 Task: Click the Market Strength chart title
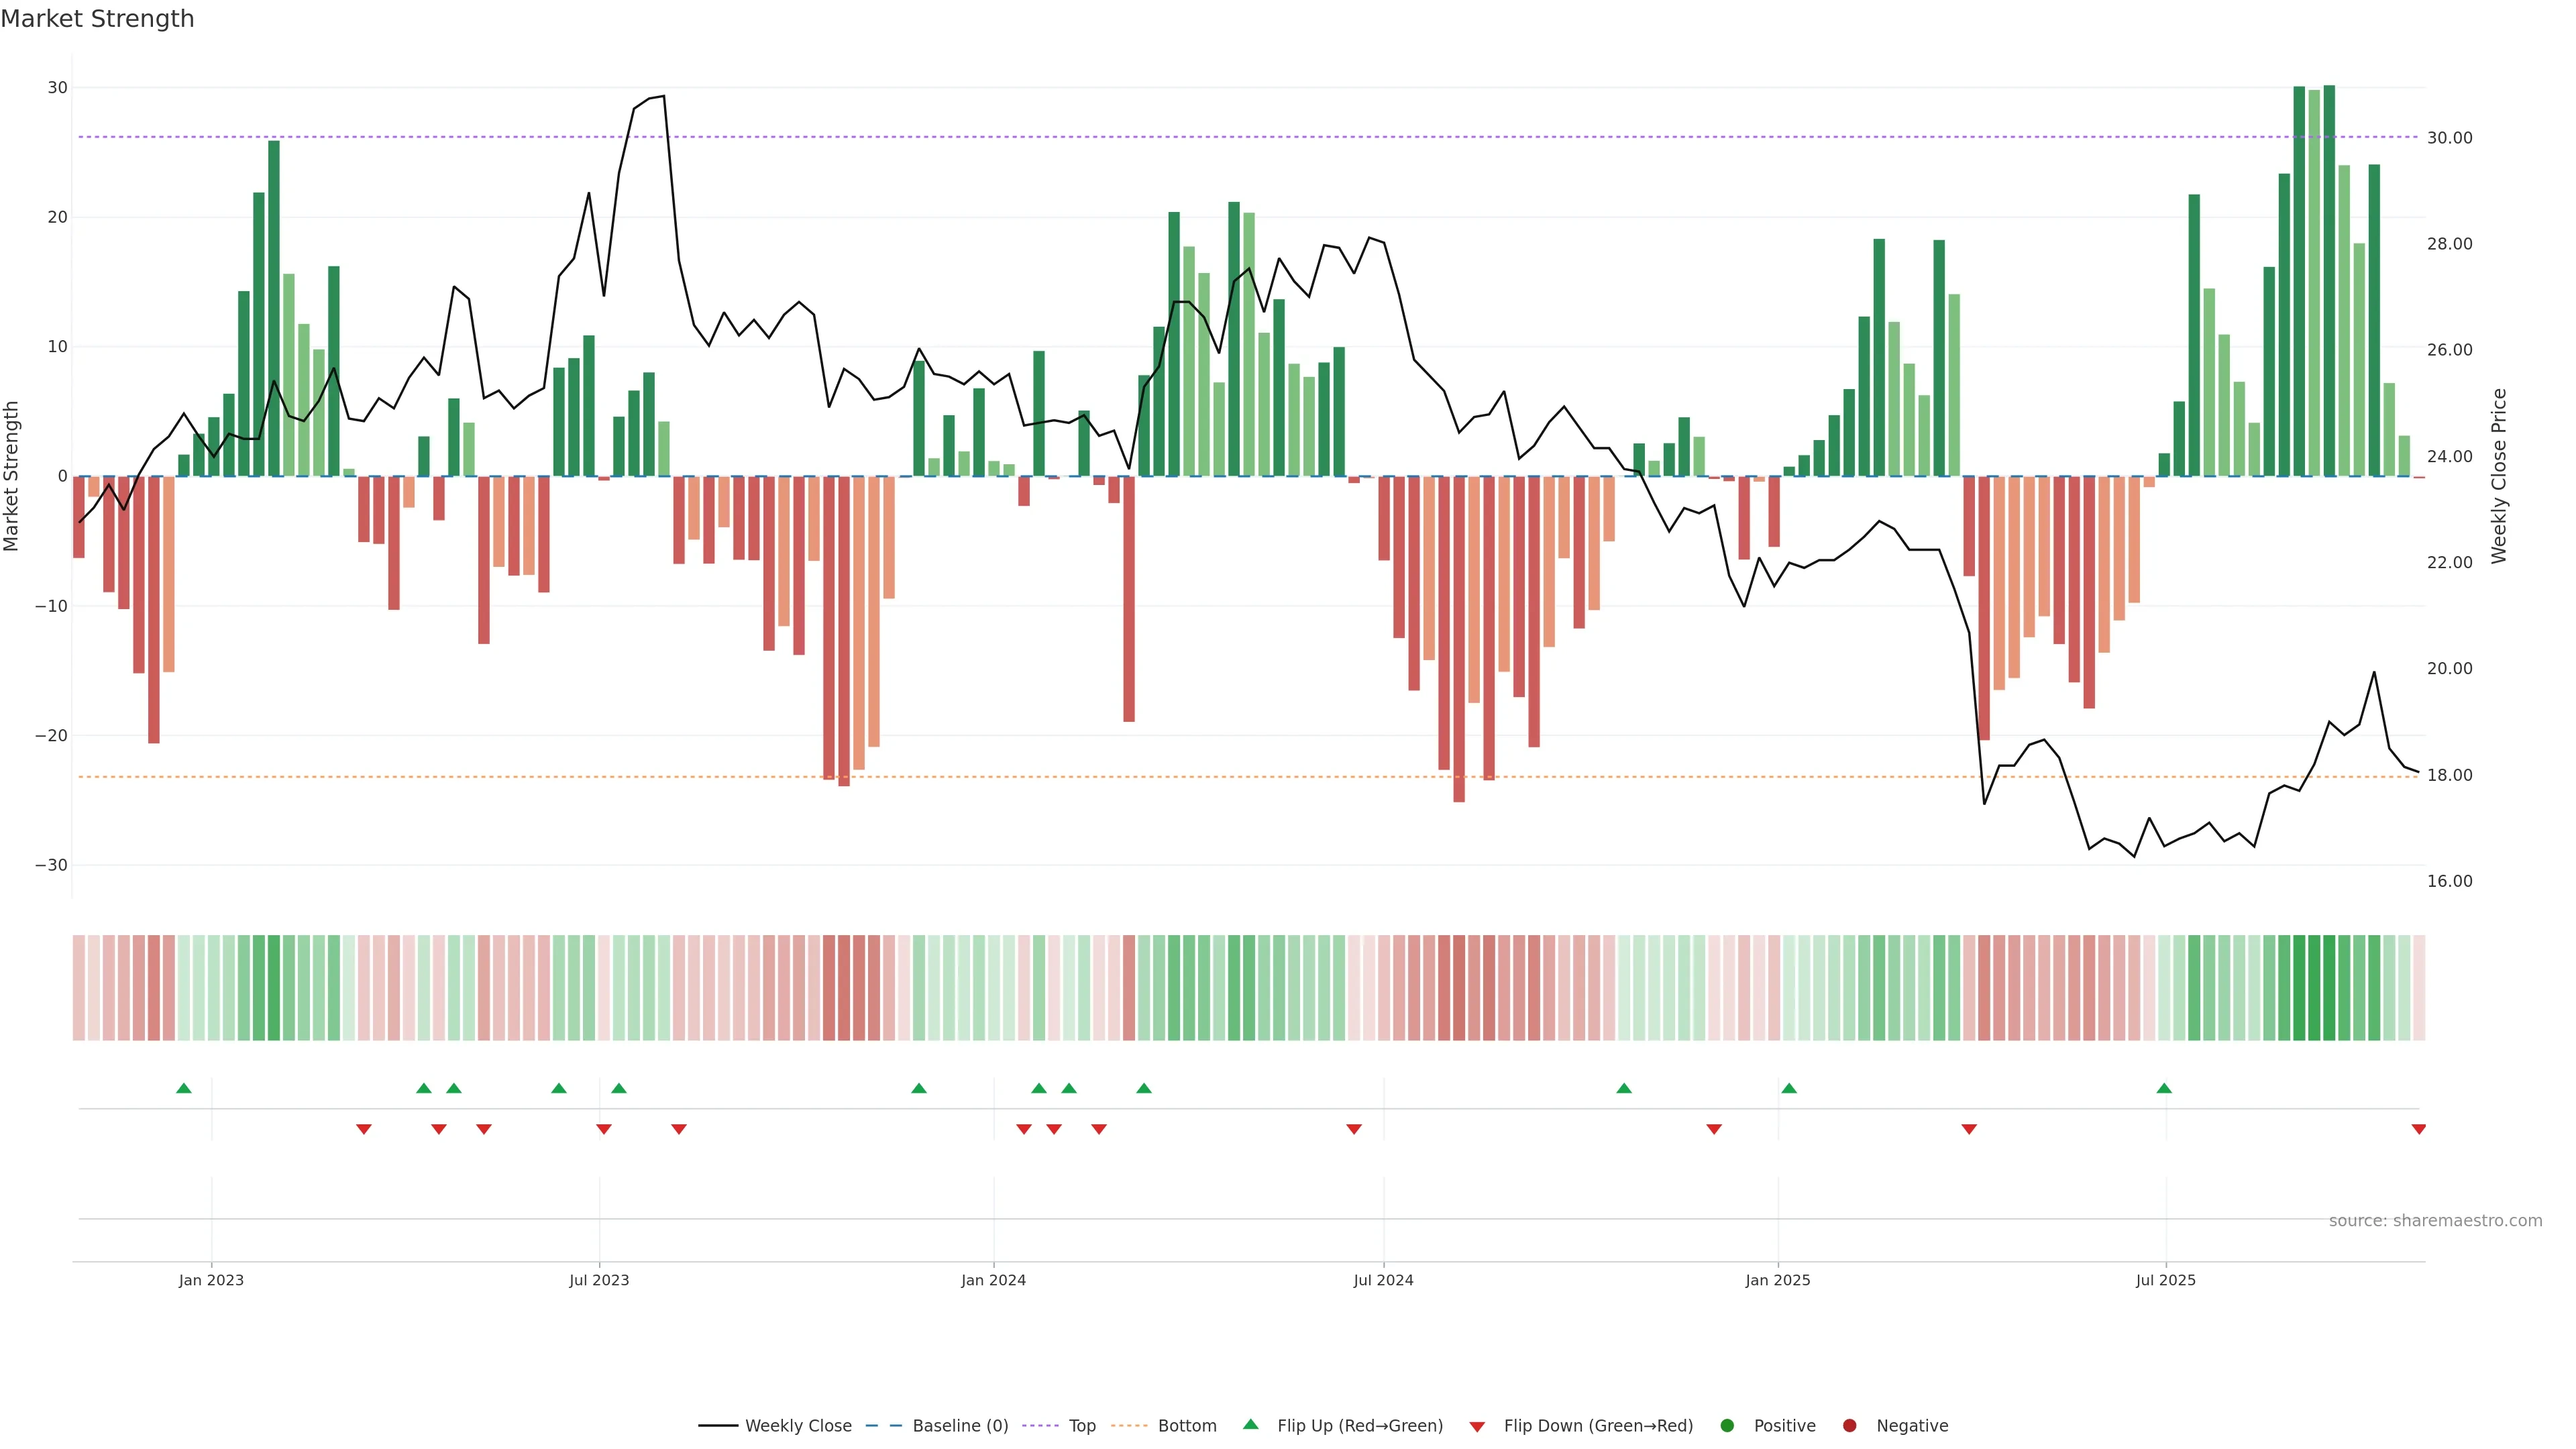pyautogui.click(x=97, y=19)
